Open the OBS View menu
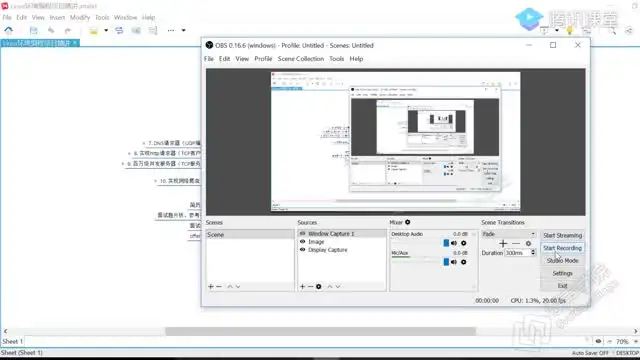The image size is (640, 360). 242,59
